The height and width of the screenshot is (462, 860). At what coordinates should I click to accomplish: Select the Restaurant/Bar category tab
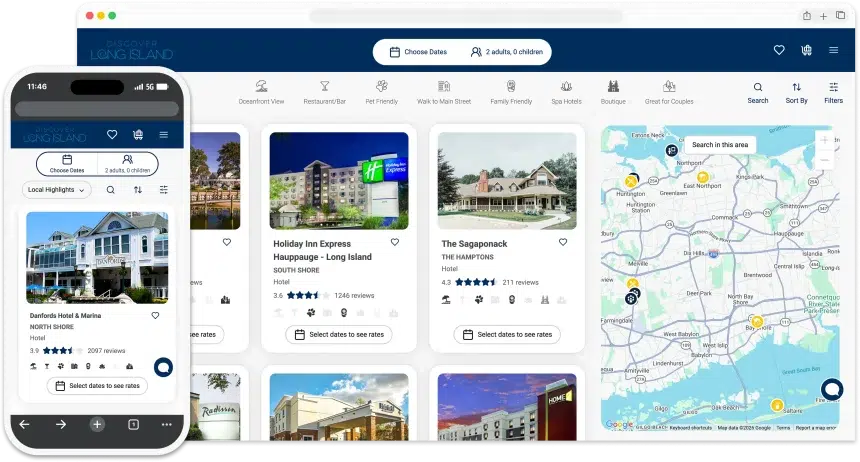point(324,87)
